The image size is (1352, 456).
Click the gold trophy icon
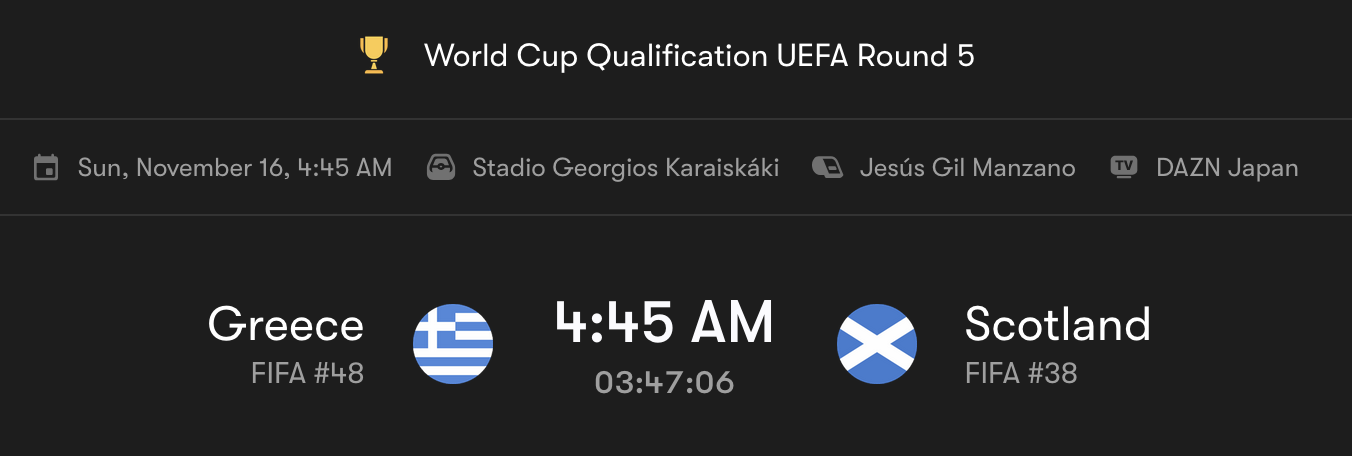(374, 55)
